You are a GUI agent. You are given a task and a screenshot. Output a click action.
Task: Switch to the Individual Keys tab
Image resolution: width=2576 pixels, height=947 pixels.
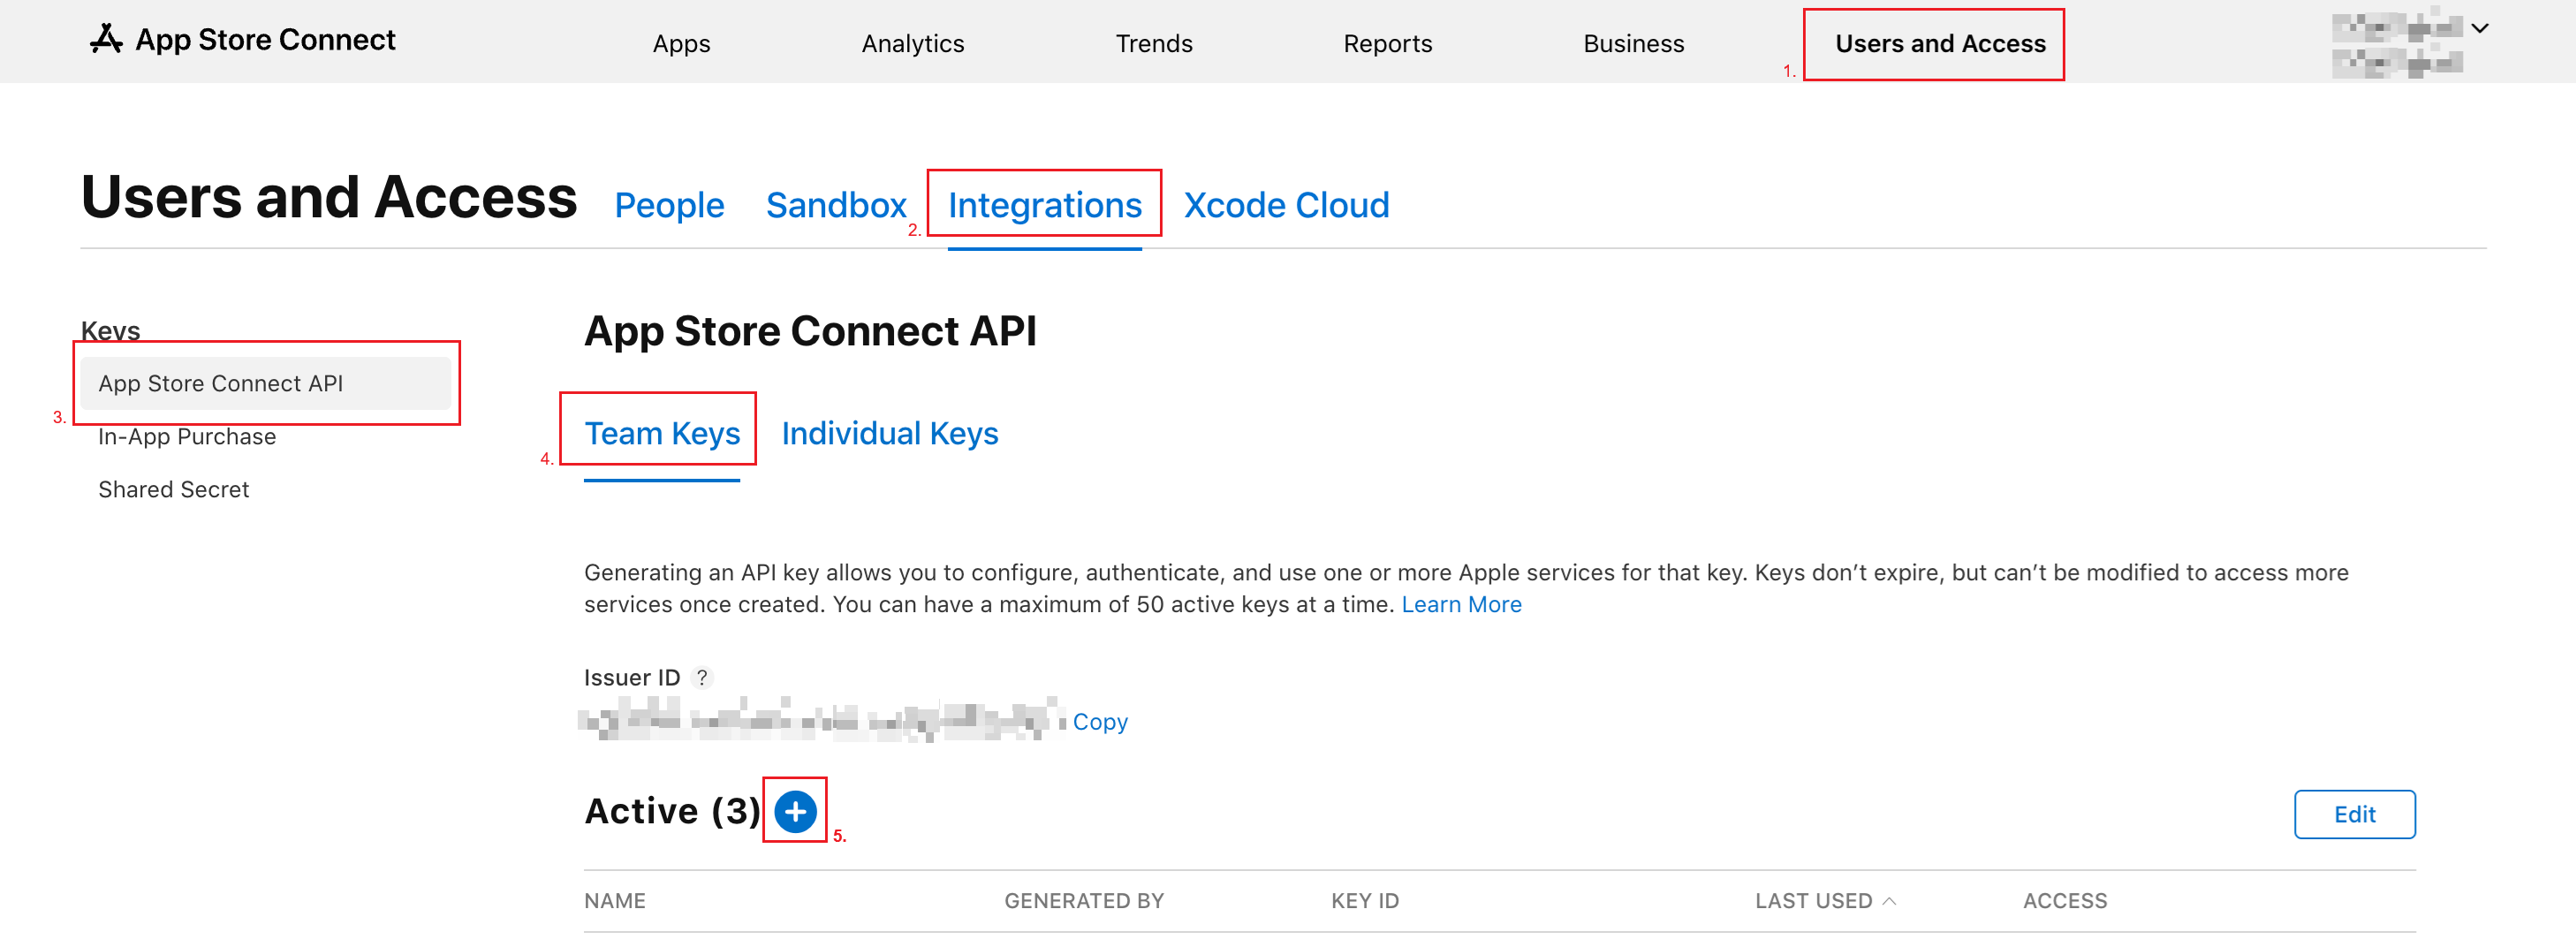point(889,433)
